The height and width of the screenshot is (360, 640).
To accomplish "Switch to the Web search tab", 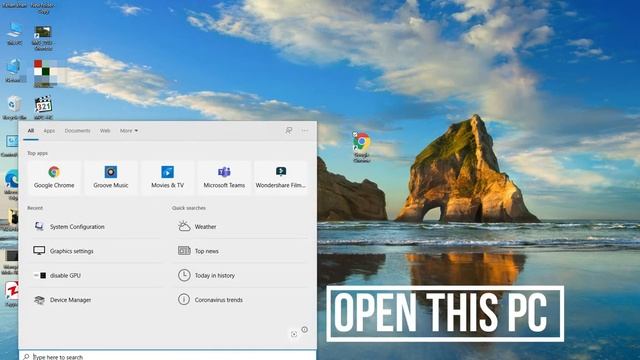I will pyautogui.click(x=105, y=131).
